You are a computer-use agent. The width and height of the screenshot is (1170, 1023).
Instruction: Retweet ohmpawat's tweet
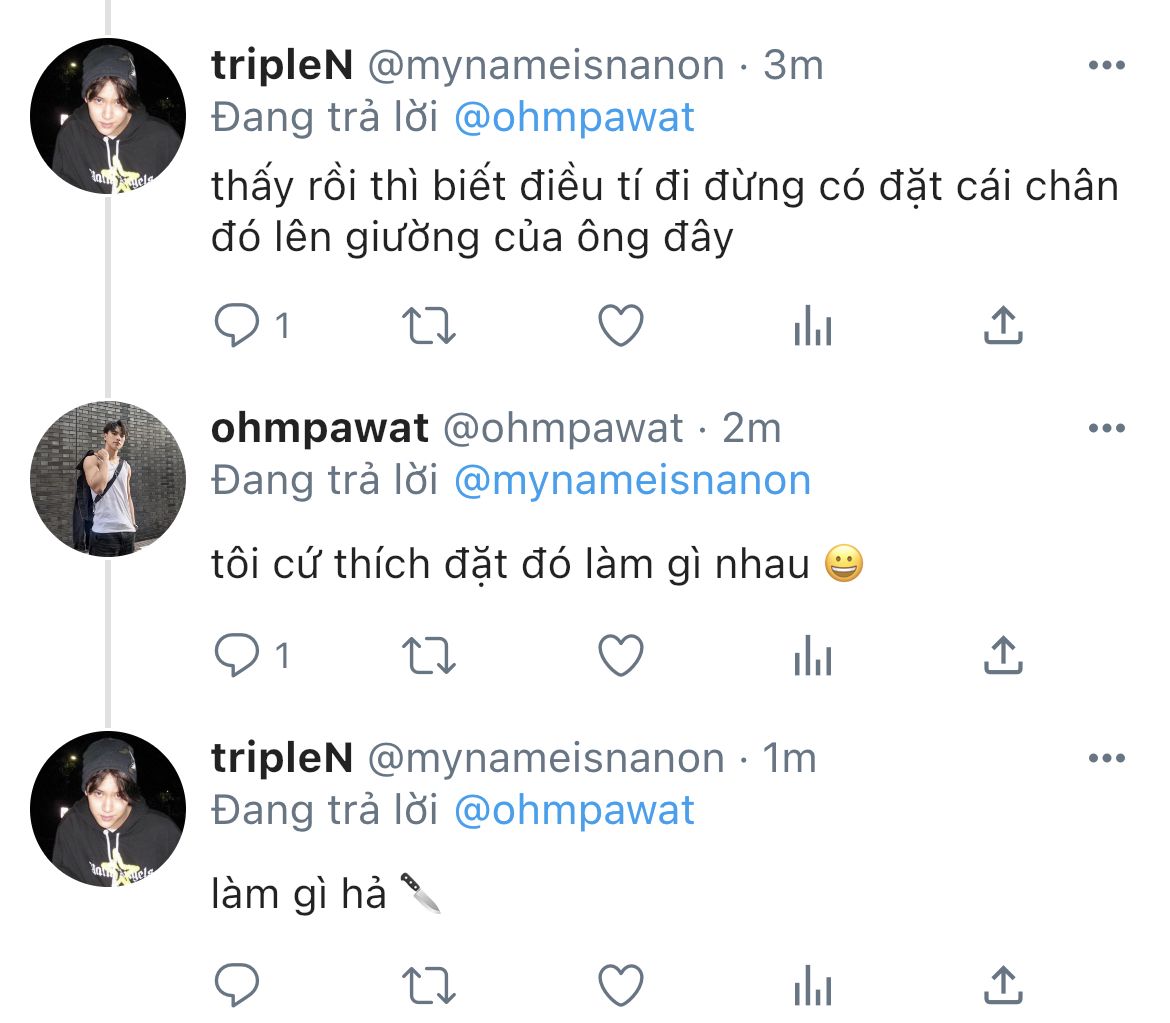pyautogui.click(x=429, y=656)
